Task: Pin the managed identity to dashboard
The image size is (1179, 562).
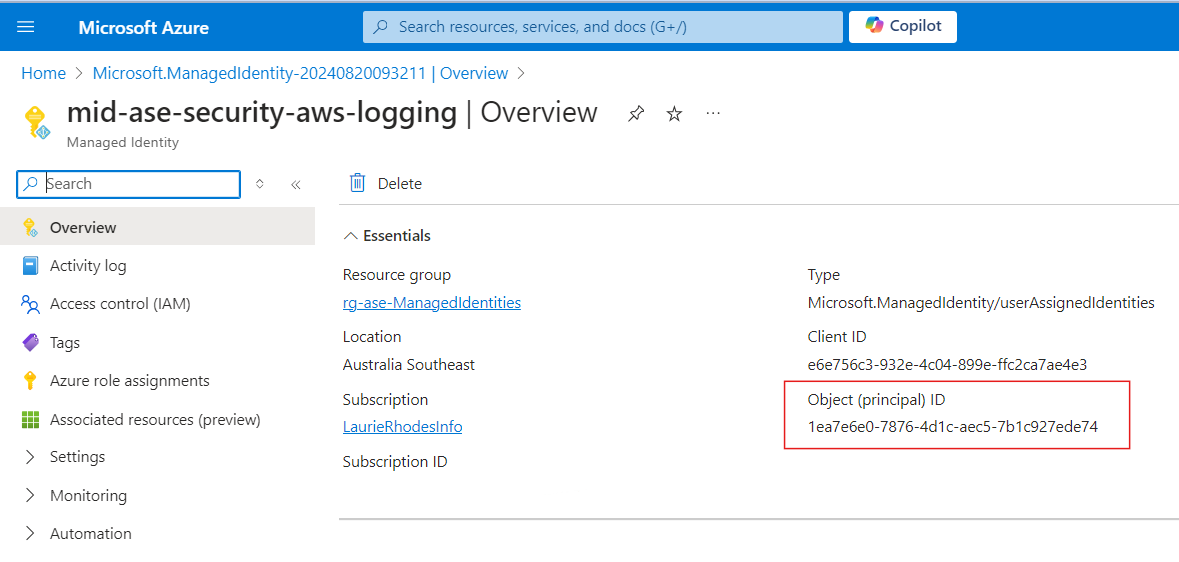Action: pos(636,114)
